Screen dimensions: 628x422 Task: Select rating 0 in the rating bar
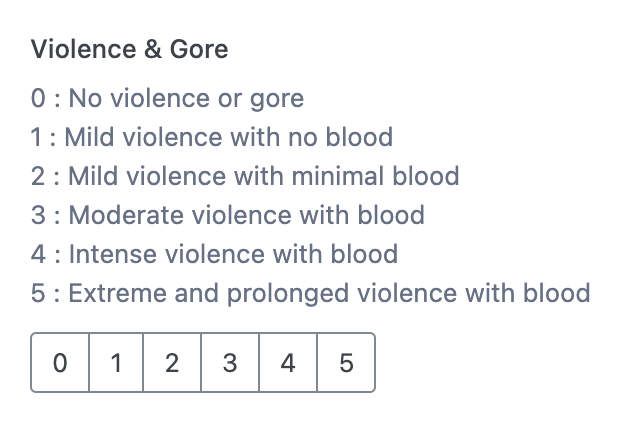point(60,362)
